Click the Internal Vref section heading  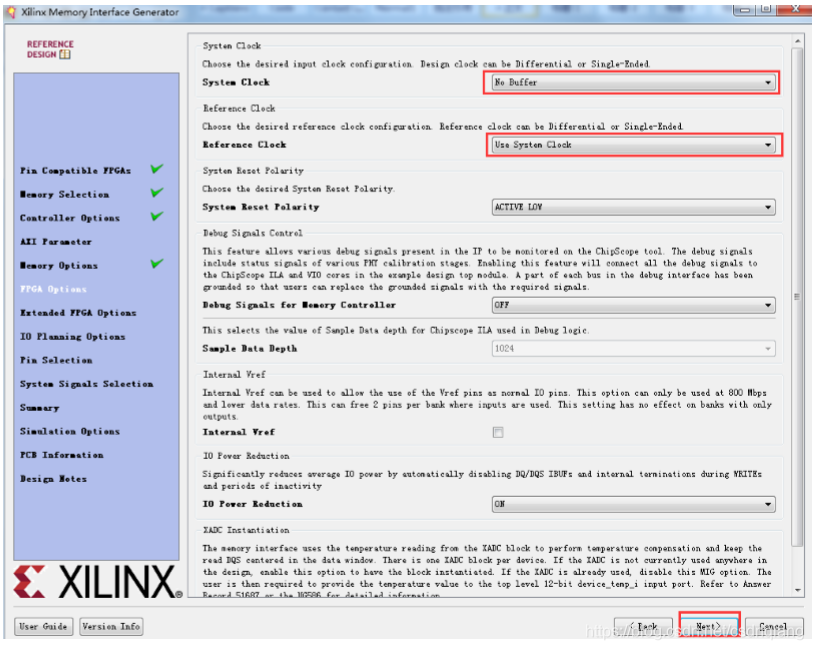(x=234, y=375)
